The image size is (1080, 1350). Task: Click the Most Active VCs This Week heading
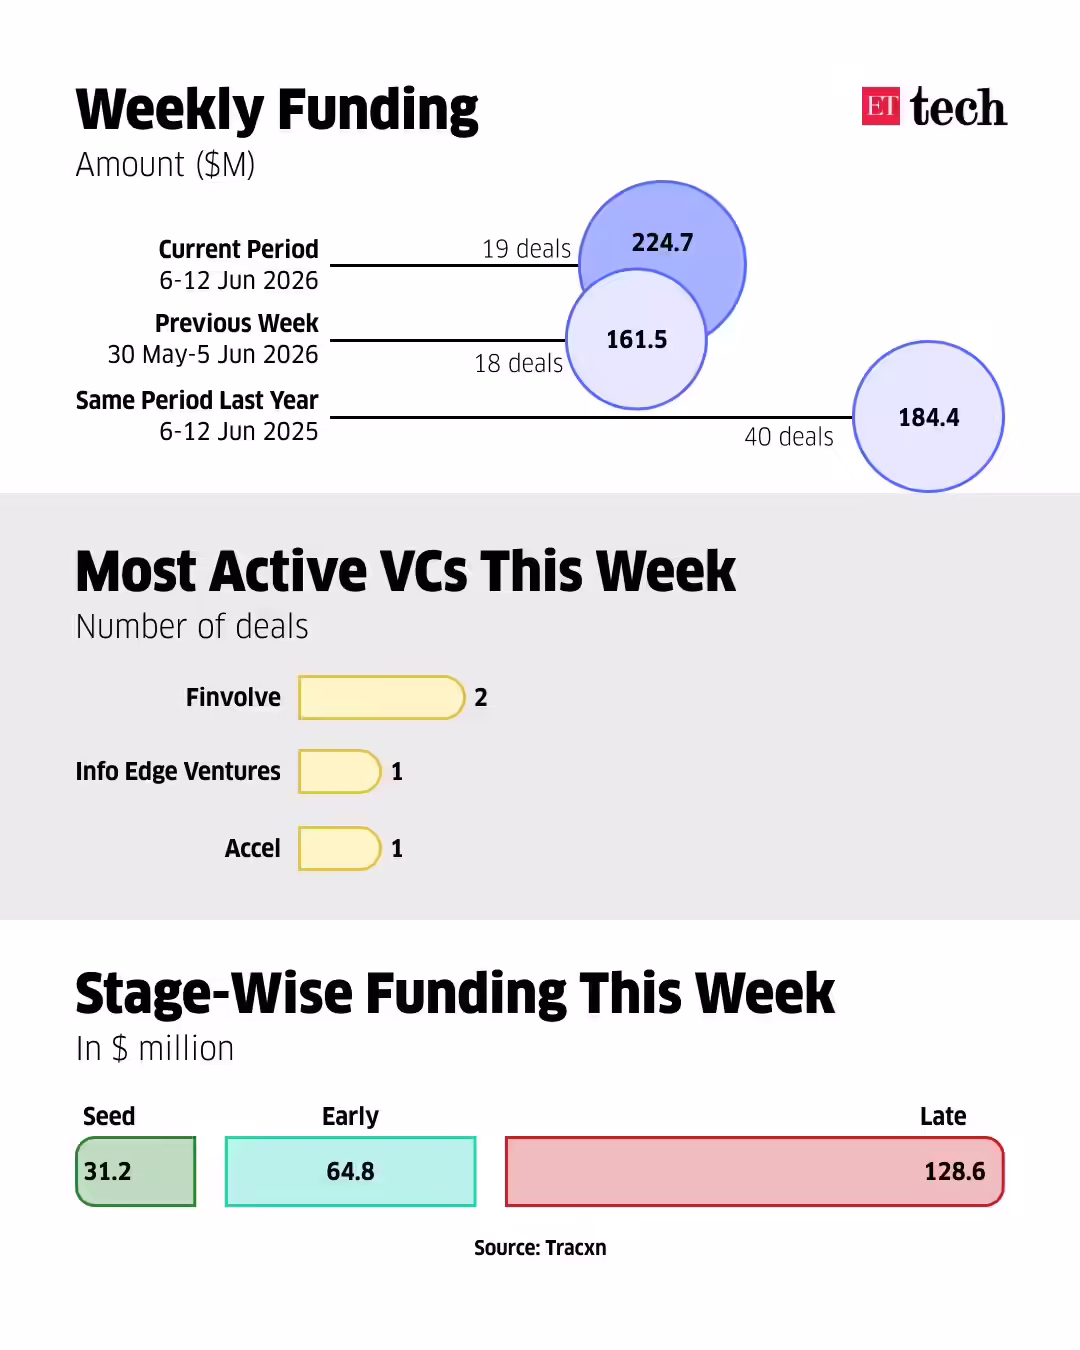coord(406,572)
